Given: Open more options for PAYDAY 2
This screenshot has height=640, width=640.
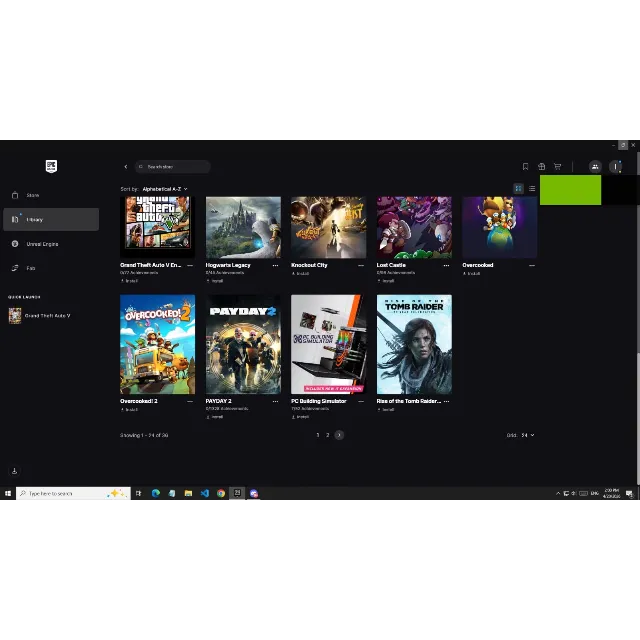Looking at the screenshot, I should point(276,401).
